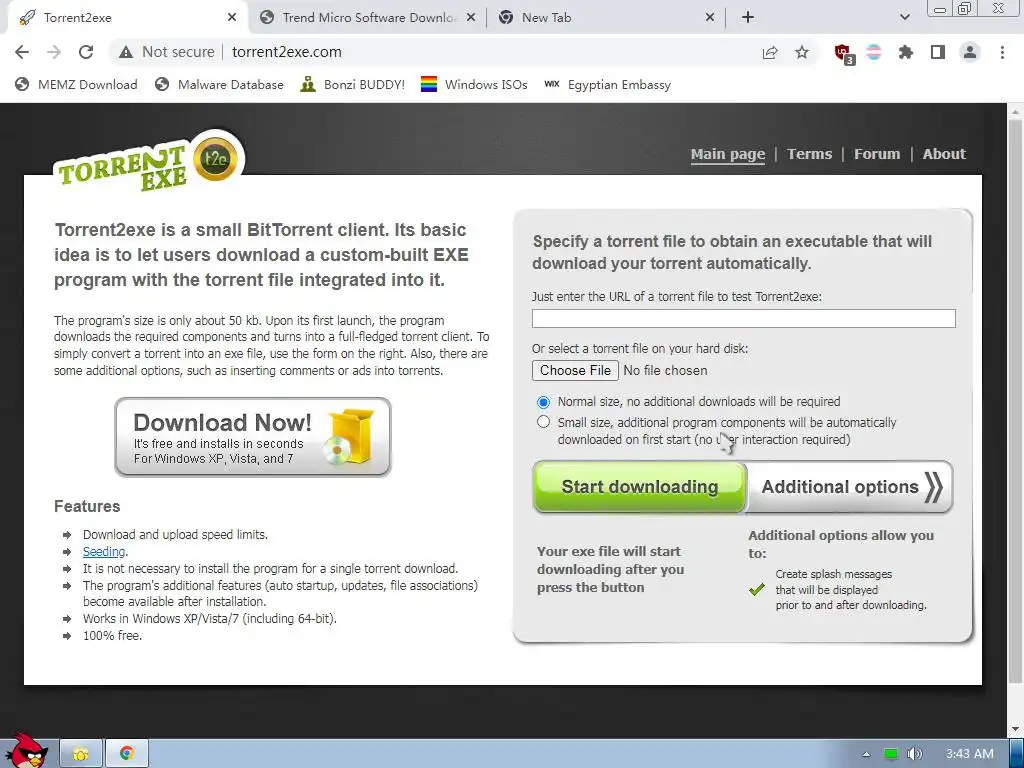This screenshot has height=768, width=1024.
Task: Toggle the browser side panel icon
Action: click(x=938, y=52)
